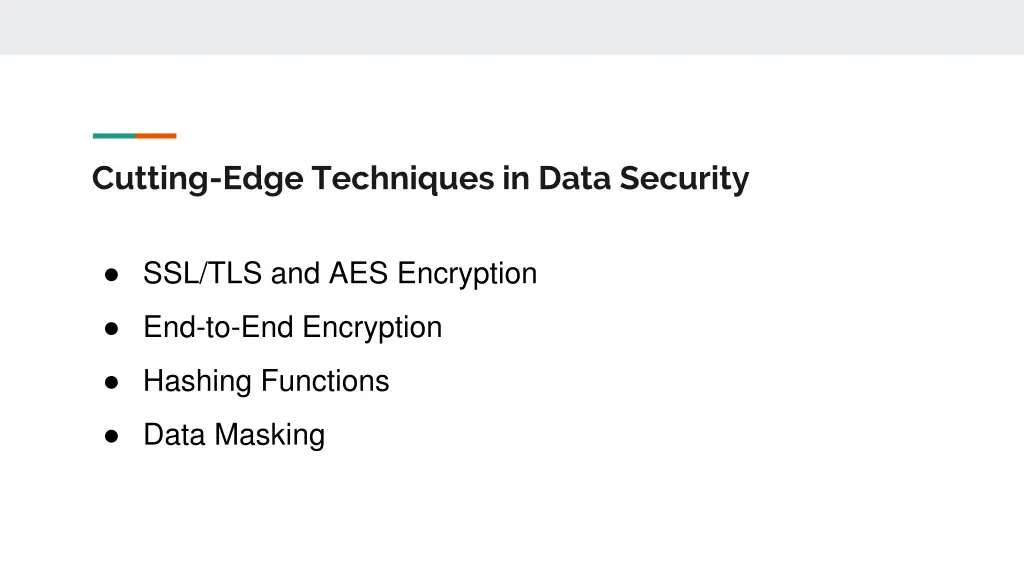Image resolution: width=1024 pixels, height=576 pixels.
Task: Click the slide title about Data Security
Action: pyautogui.click(x=420, y=179)
